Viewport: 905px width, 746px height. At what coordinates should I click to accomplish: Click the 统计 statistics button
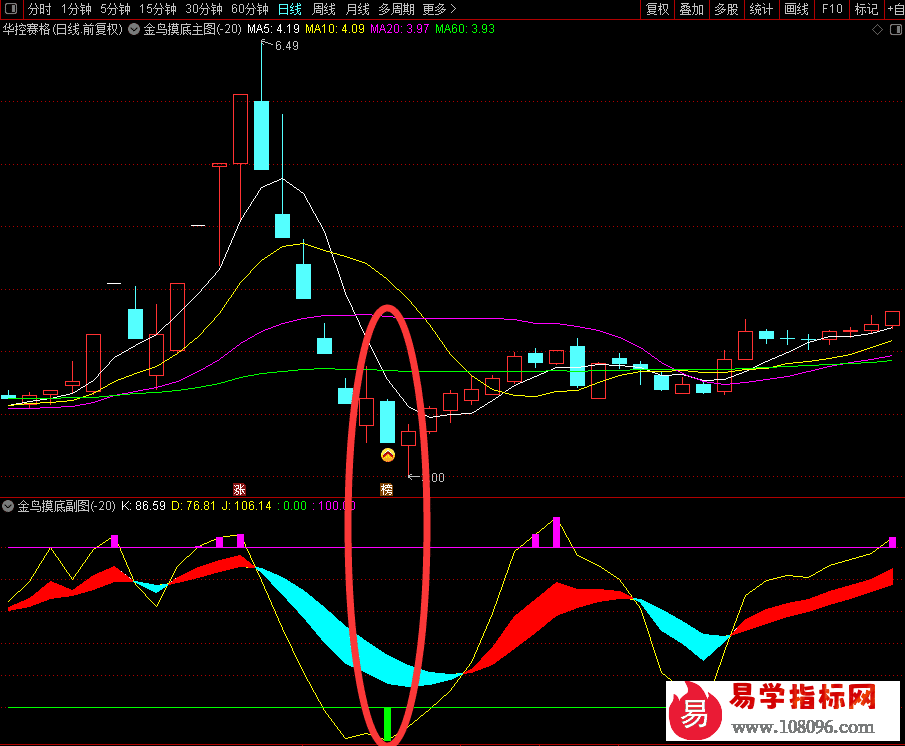click(761, 9)
